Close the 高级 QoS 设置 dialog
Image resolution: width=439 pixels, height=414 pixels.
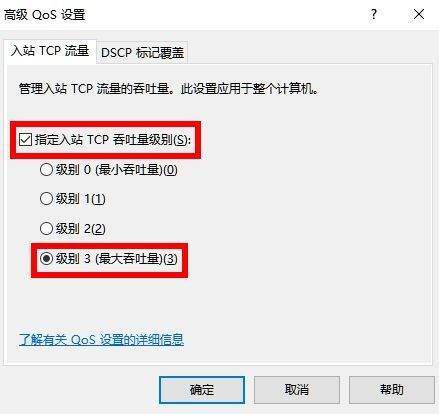tap(419, 14)
